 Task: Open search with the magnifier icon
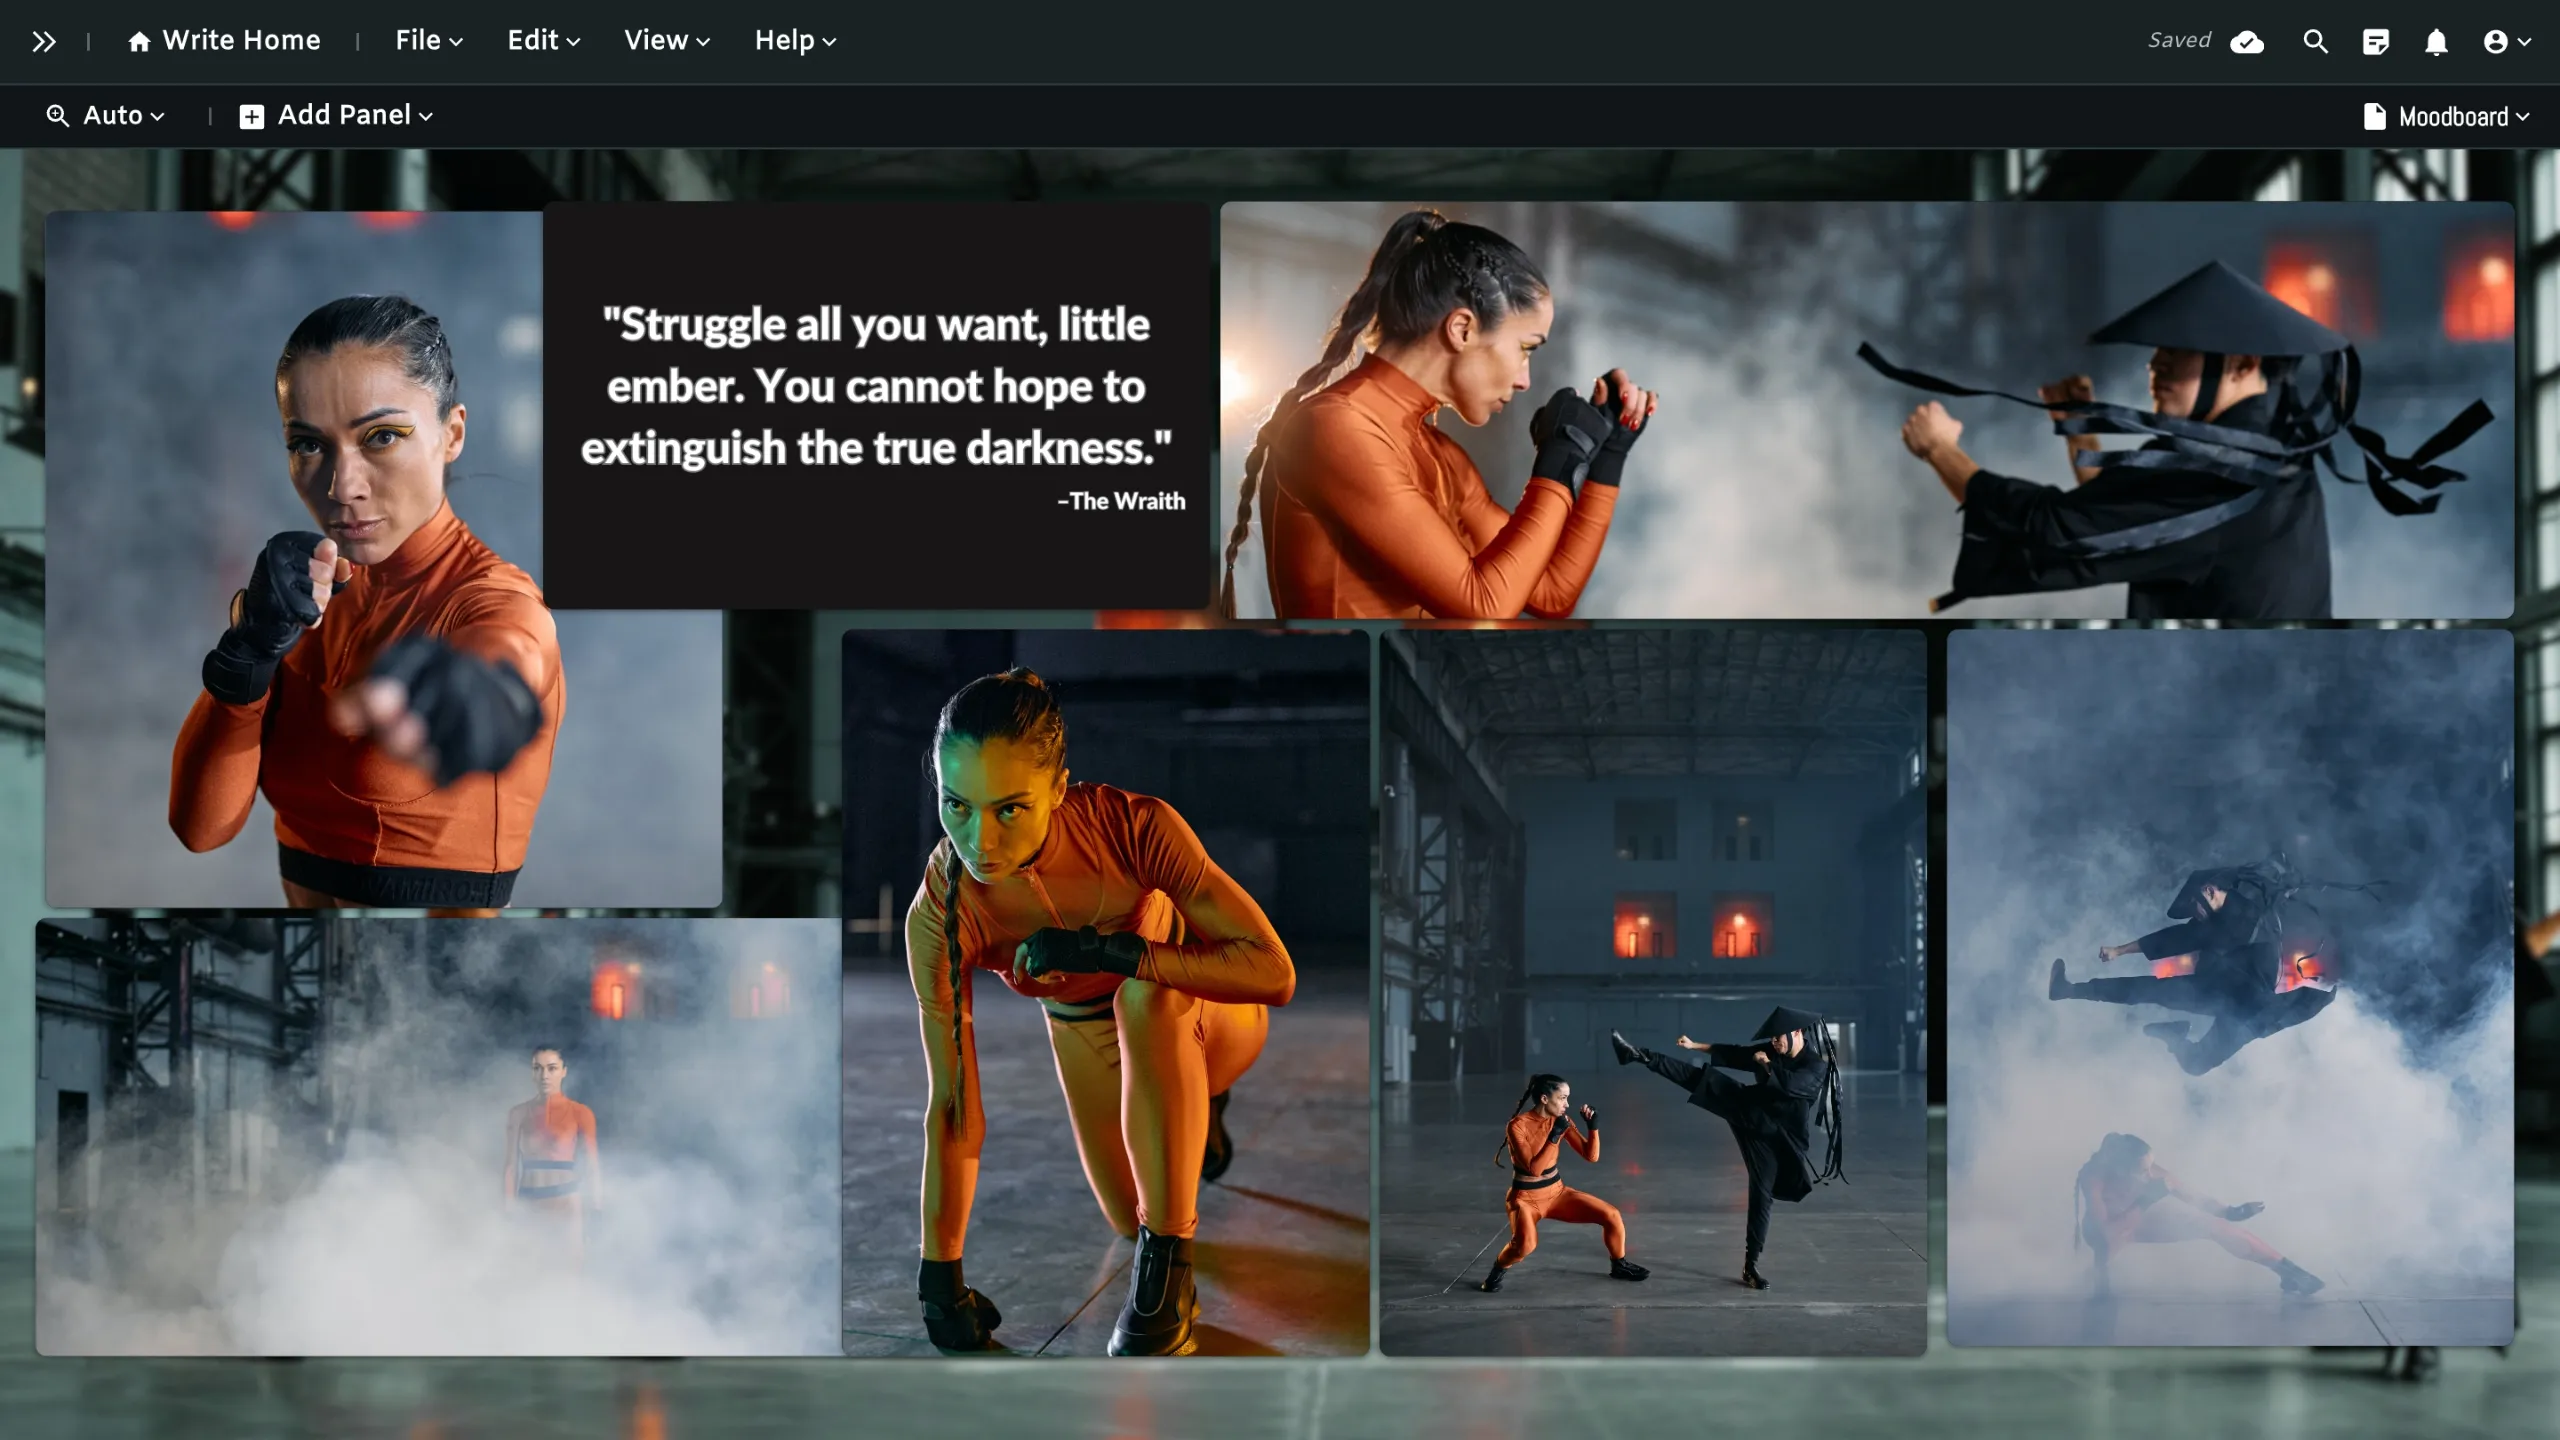click(2315, 41)
